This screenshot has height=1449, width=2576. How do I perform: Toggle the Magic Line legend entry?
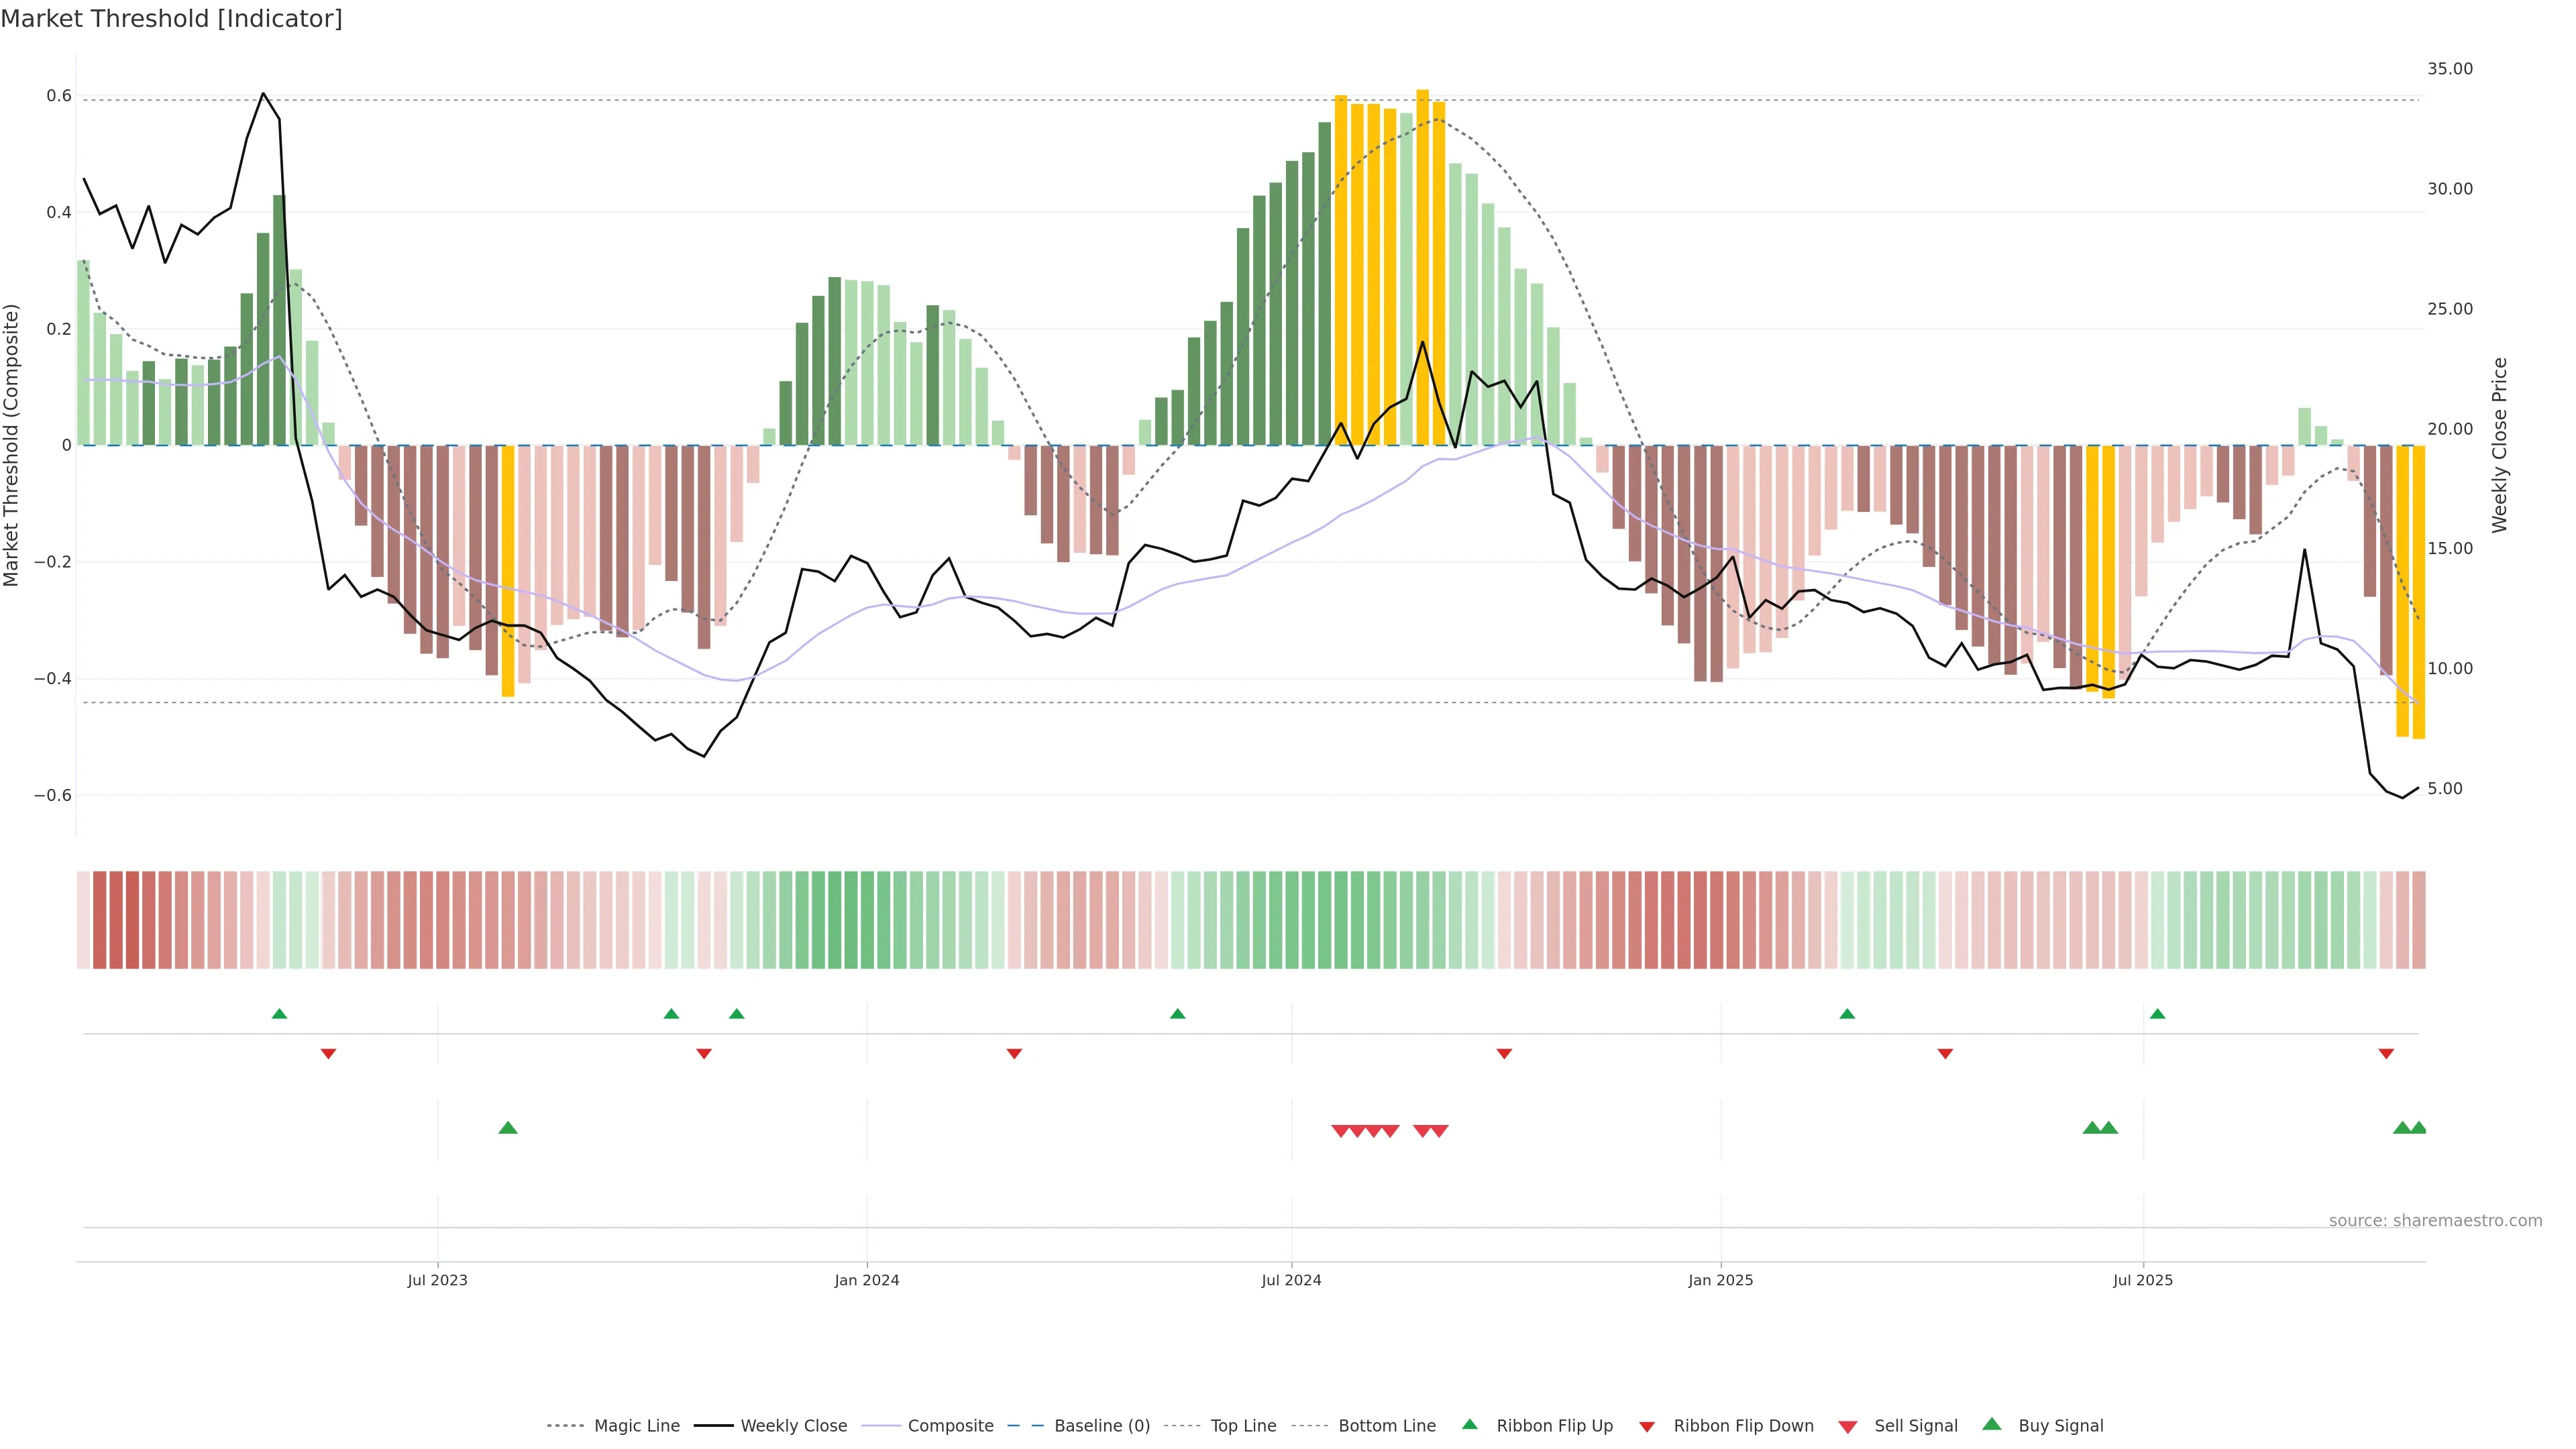(636, 1426)
